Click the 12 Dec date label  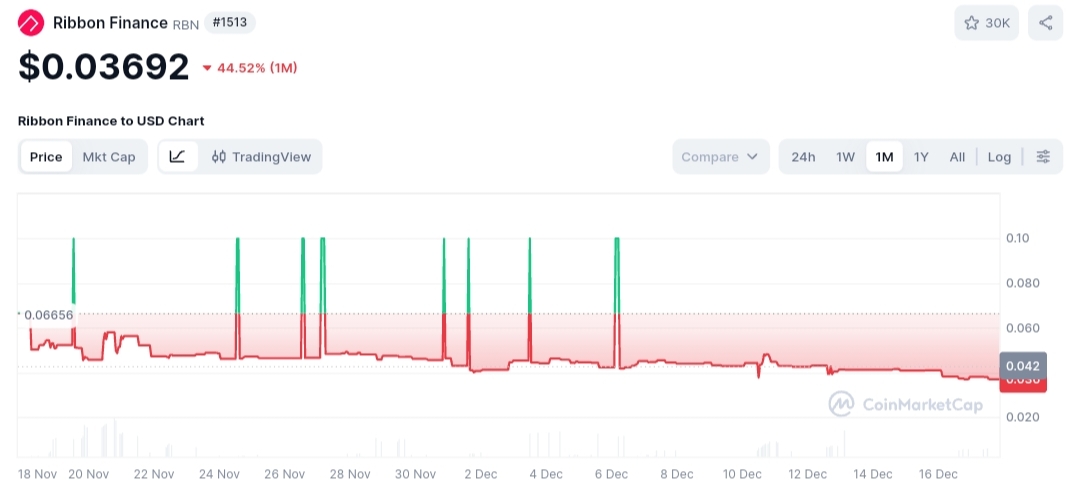pyautogui.click(x=807, y=474)
